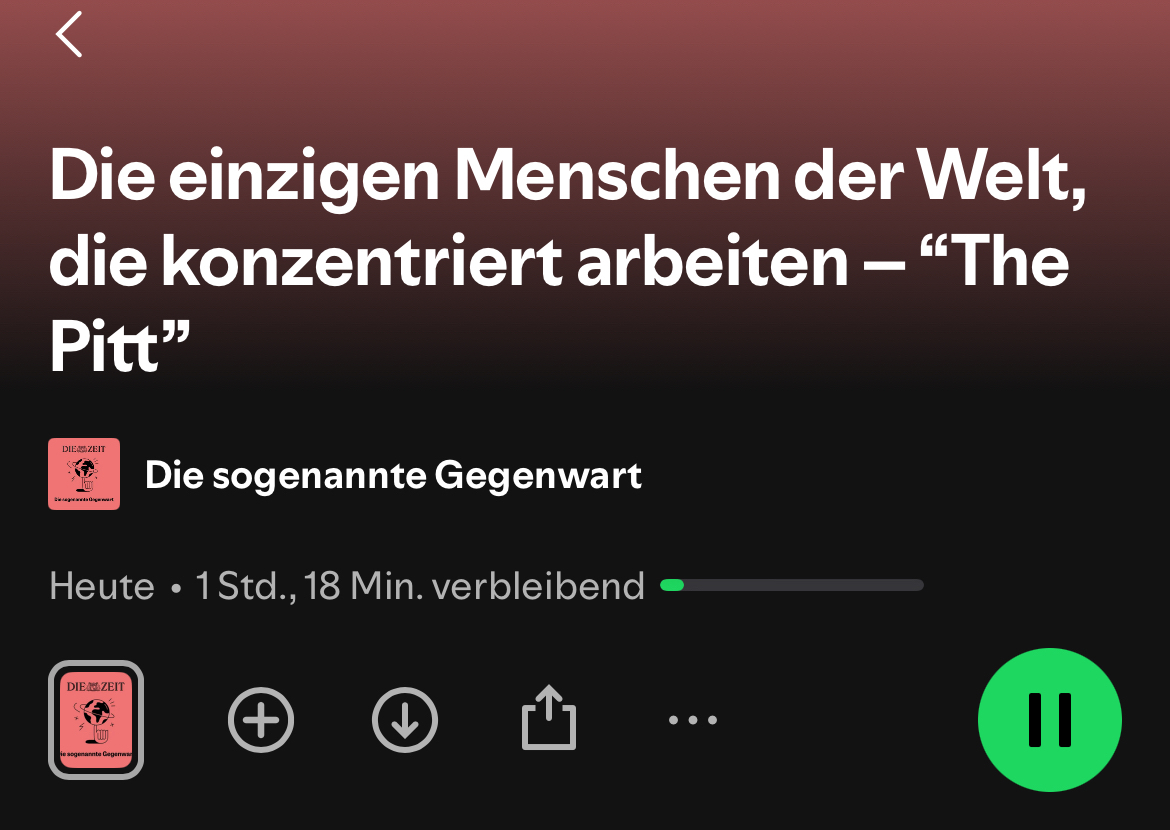The height and width of the screenshot is (830, 1170).
Task: Go back using the left chevron arrow
Action: [x=69, y=34]
